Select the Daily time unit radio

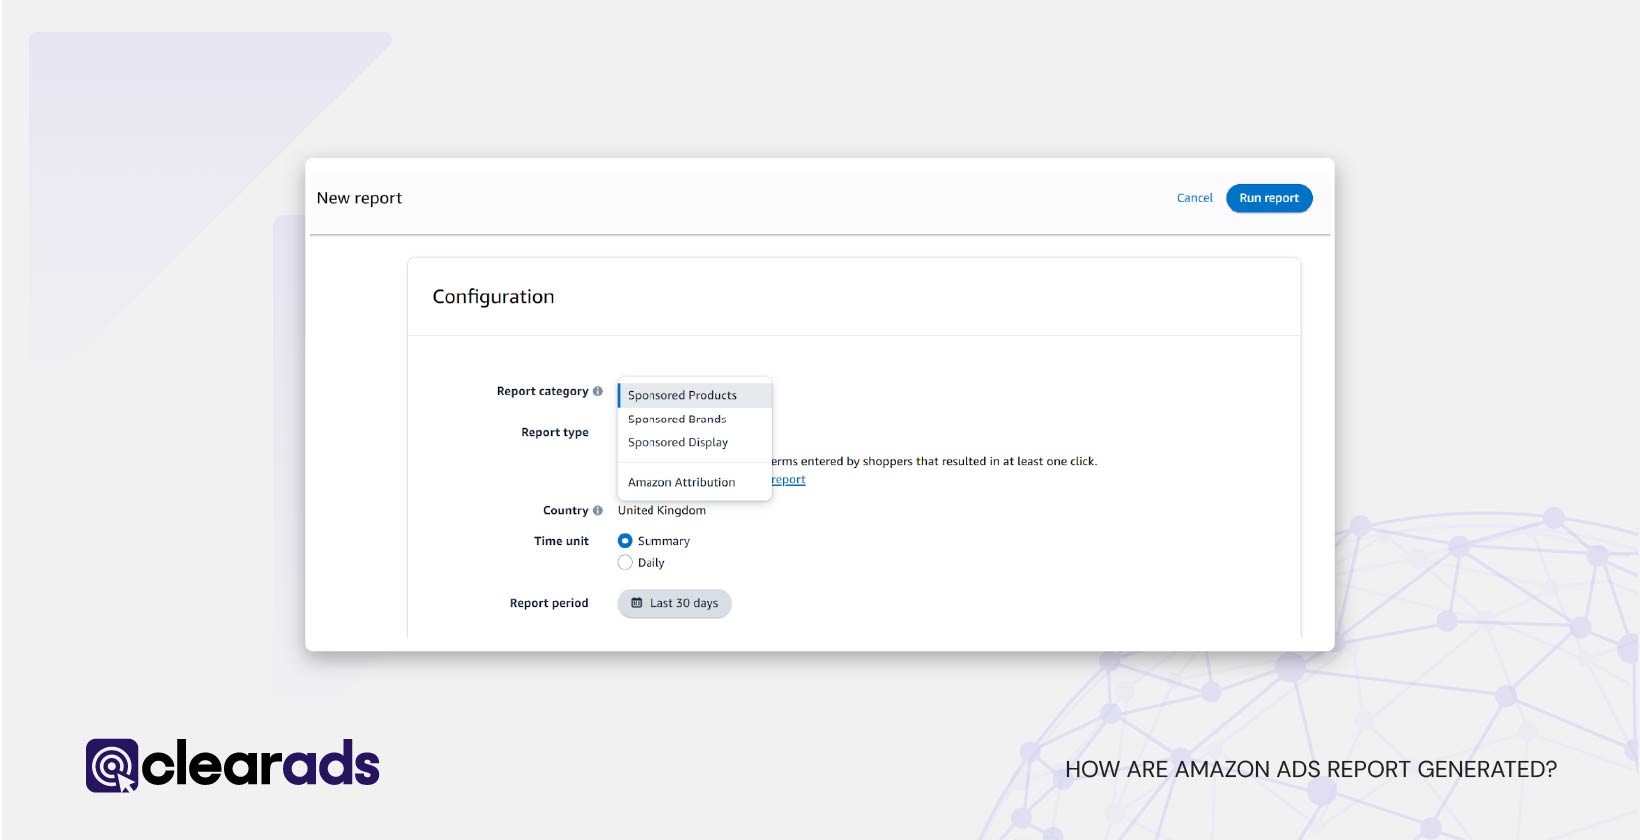click(625, 563)
